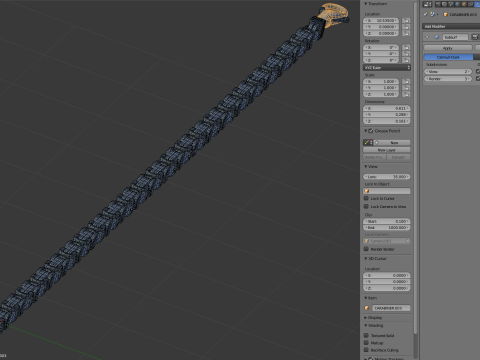
Task: Click the Clip Start value field
Action: click(x=387, y=221)
